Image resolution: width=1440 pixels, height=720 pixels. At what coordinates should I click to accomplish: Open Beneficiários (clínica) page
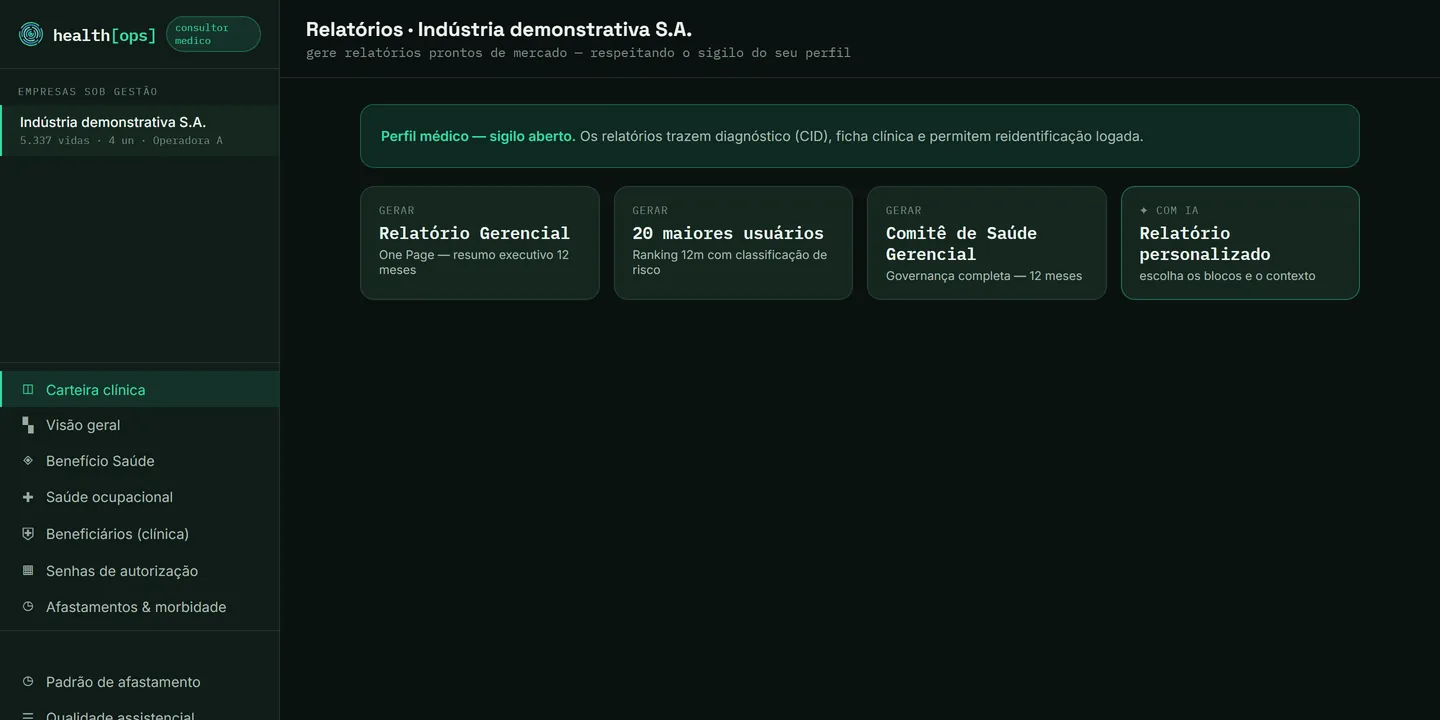(140, 534)
